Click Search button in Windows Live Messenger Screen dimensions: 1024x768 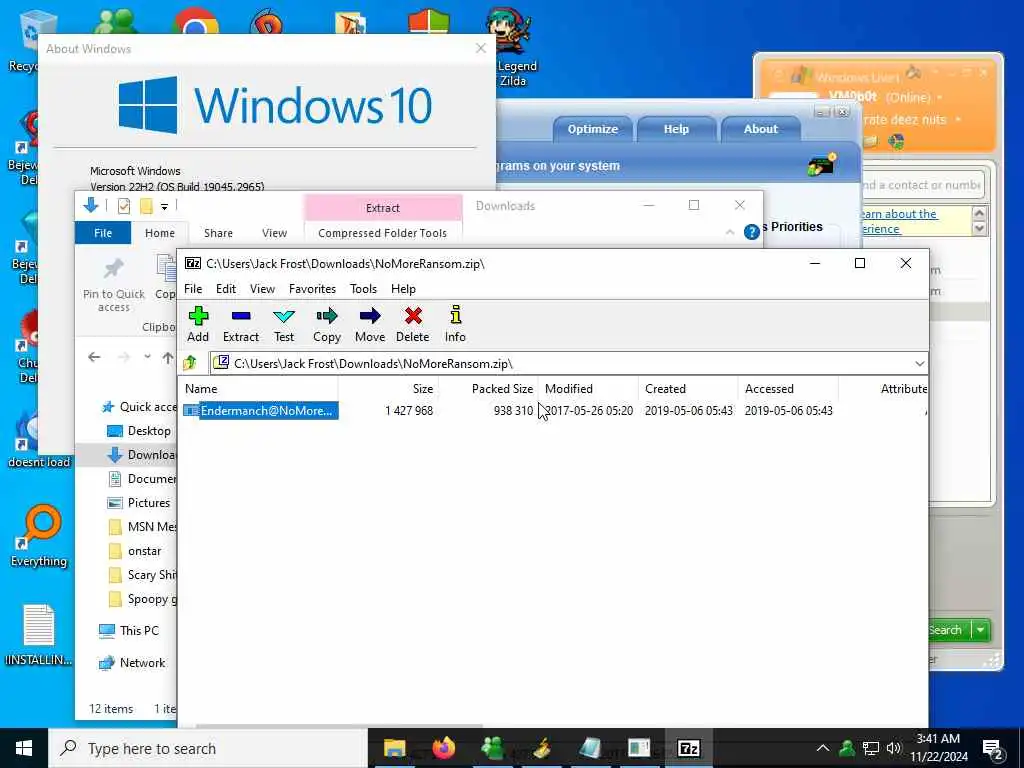949,630
